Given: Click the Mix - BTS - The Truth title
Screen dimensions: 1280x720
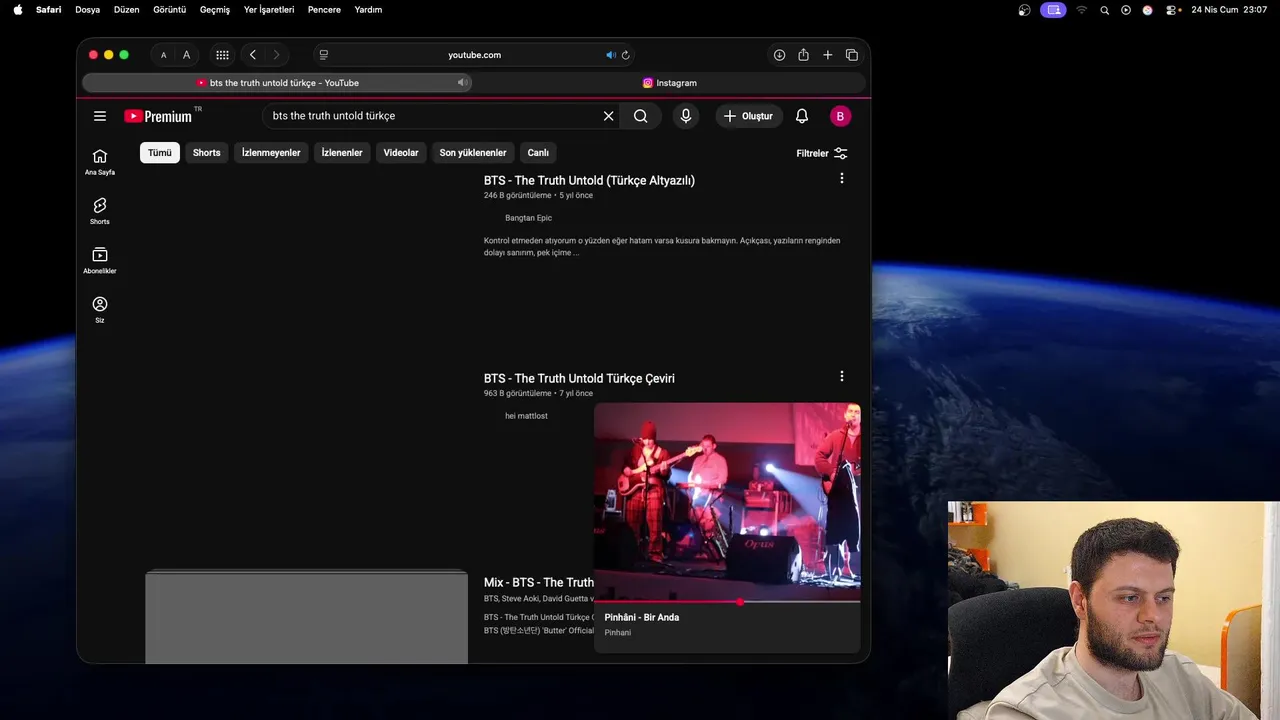Looking at the screenshot, I should pos(539,582).
